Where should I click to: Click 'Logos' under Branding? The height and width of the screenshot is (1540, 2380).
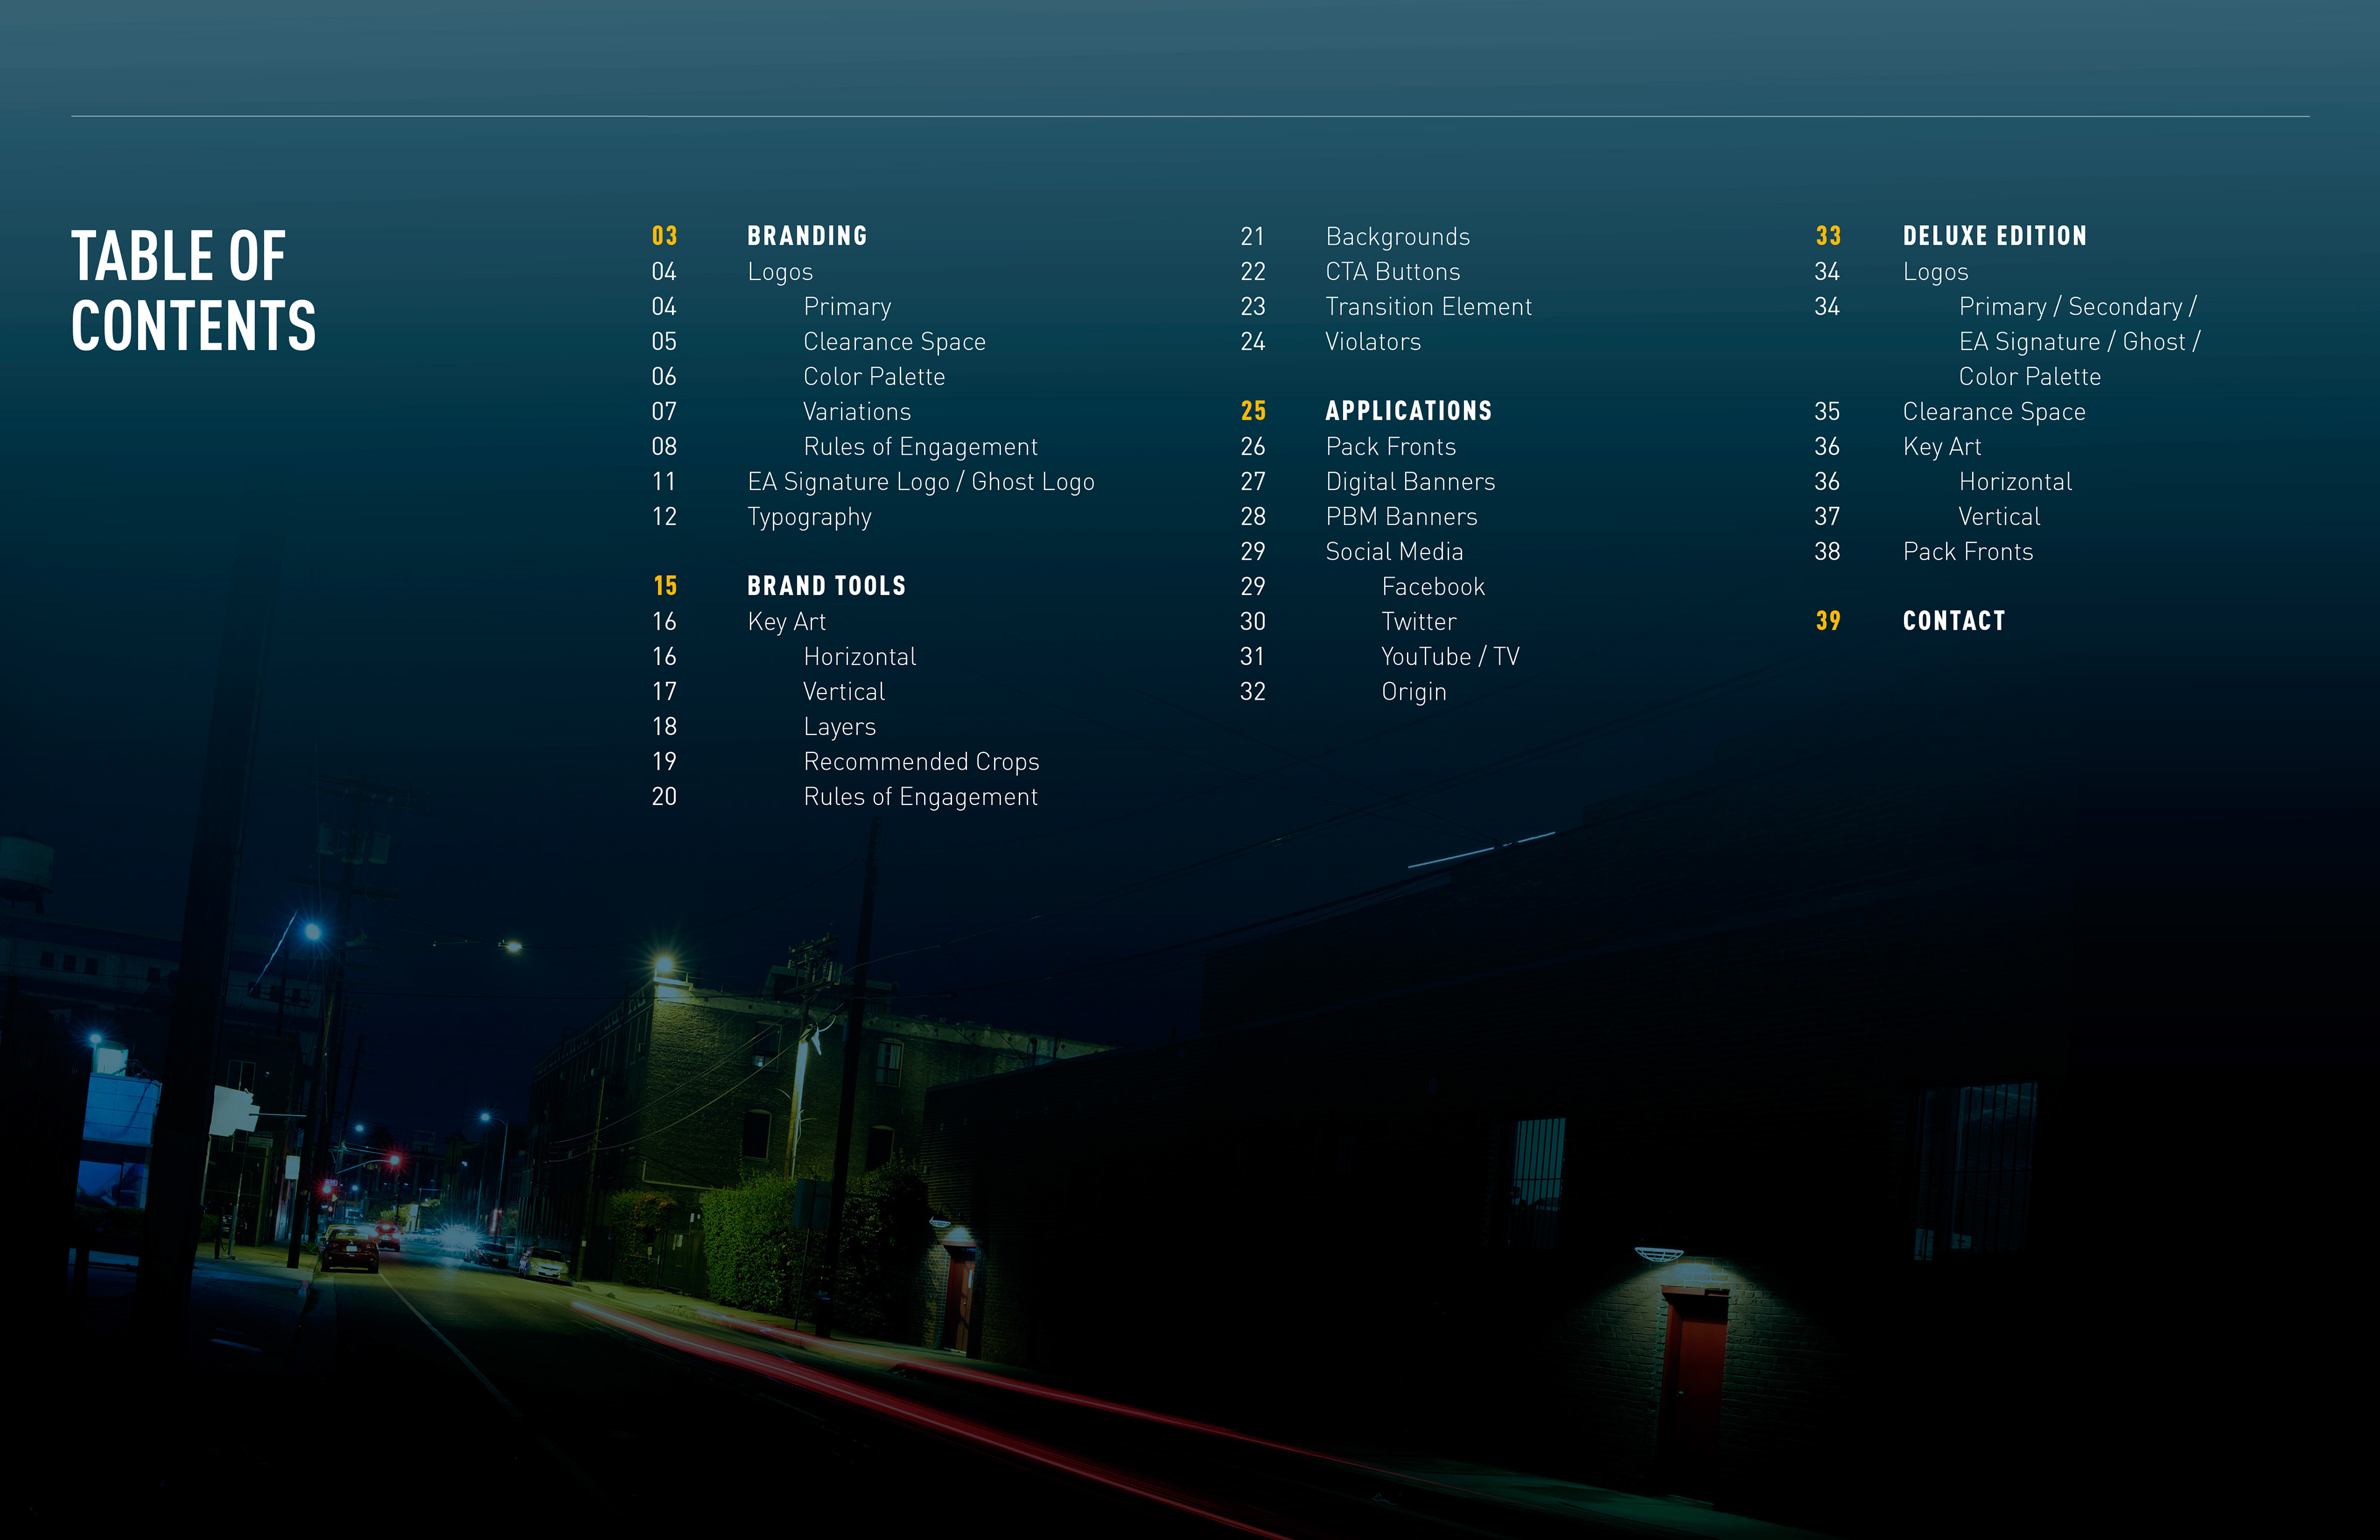[780, 272]
